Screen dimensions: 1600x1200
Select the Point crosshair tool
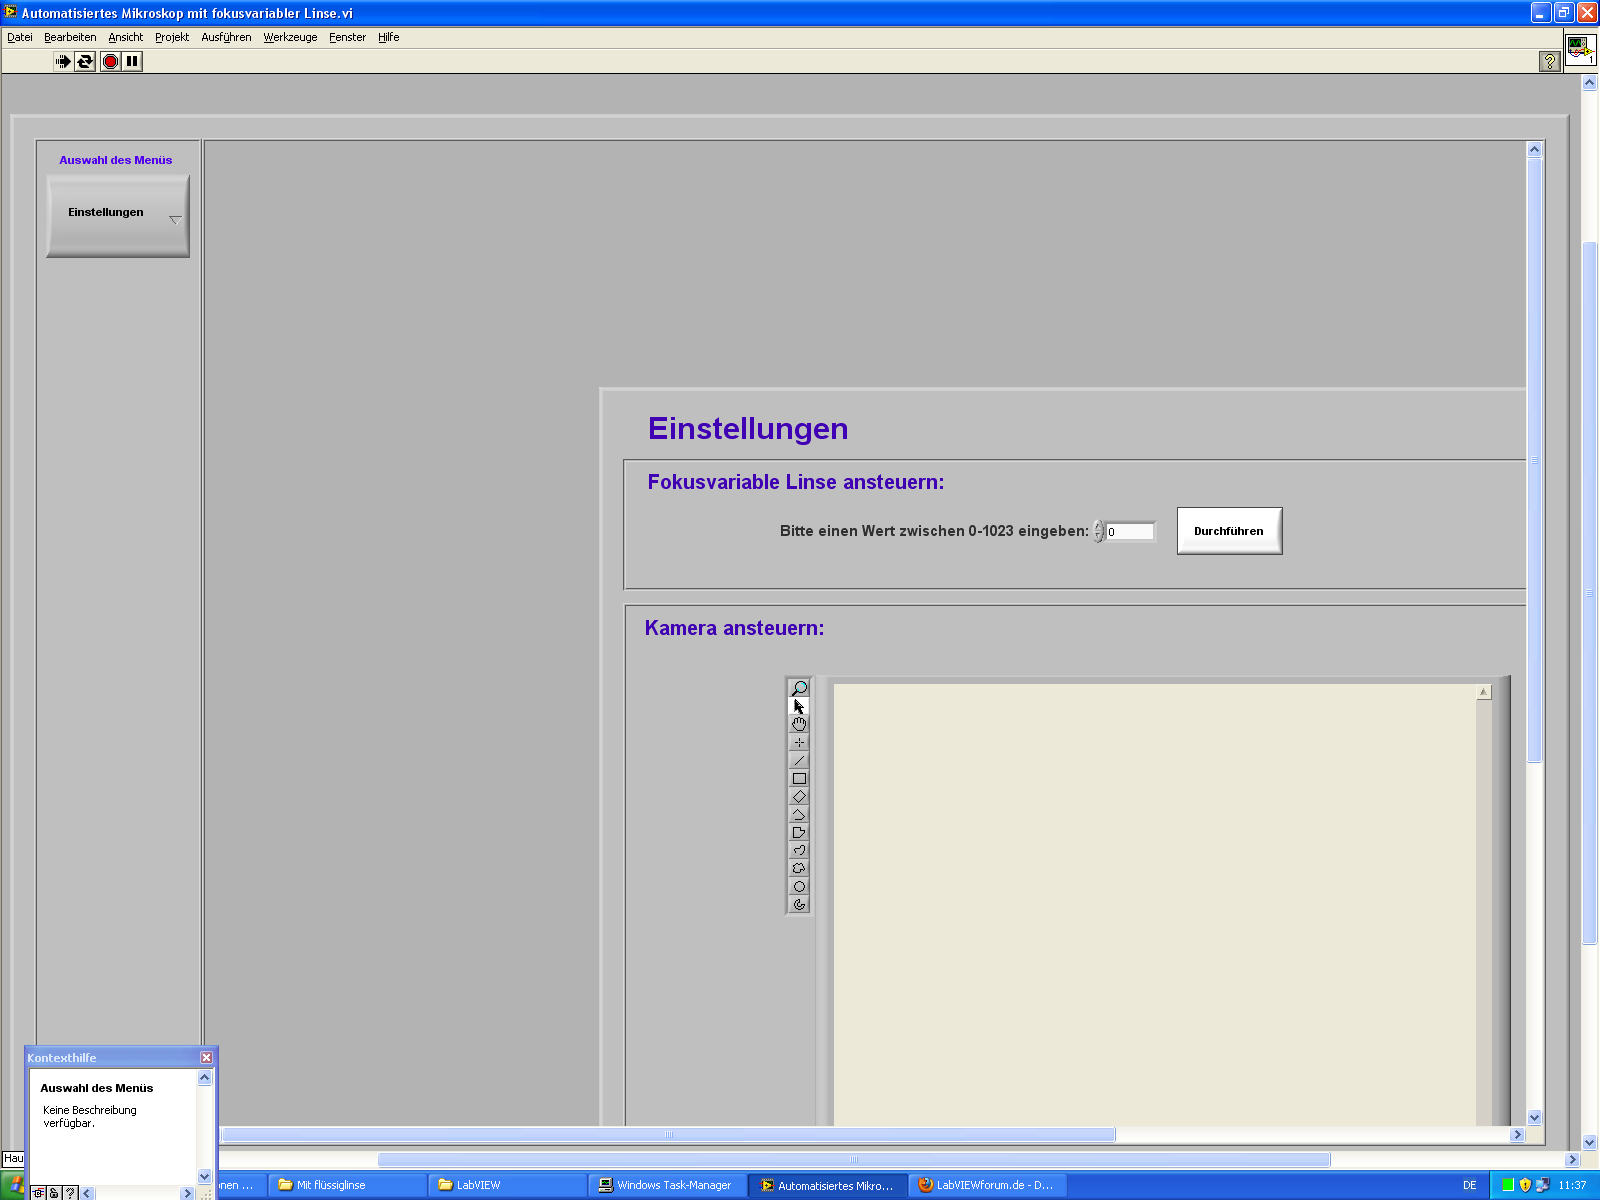799,742
